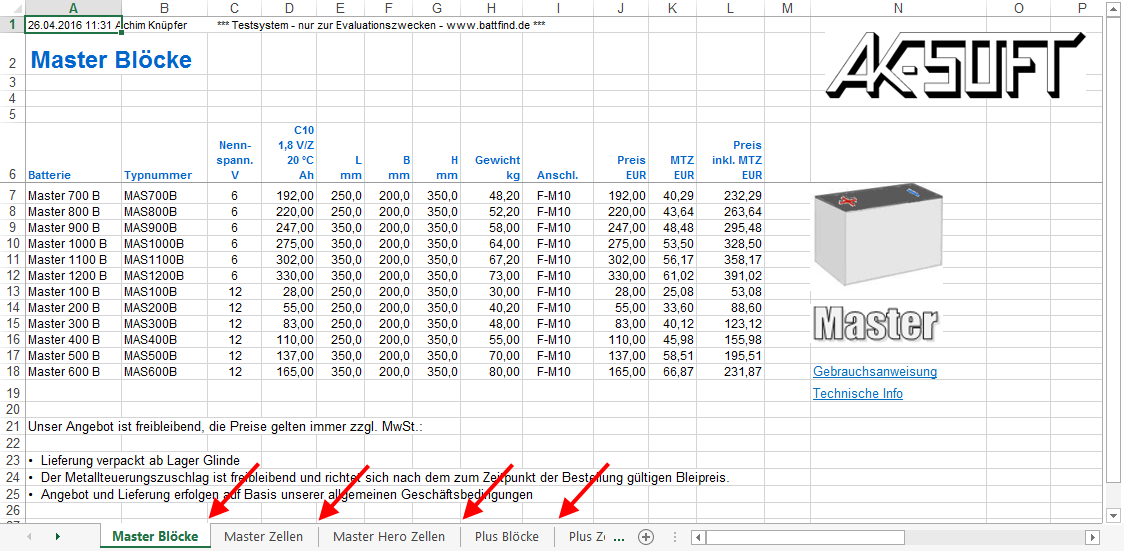Select price cell 391,02

point(730,276)
